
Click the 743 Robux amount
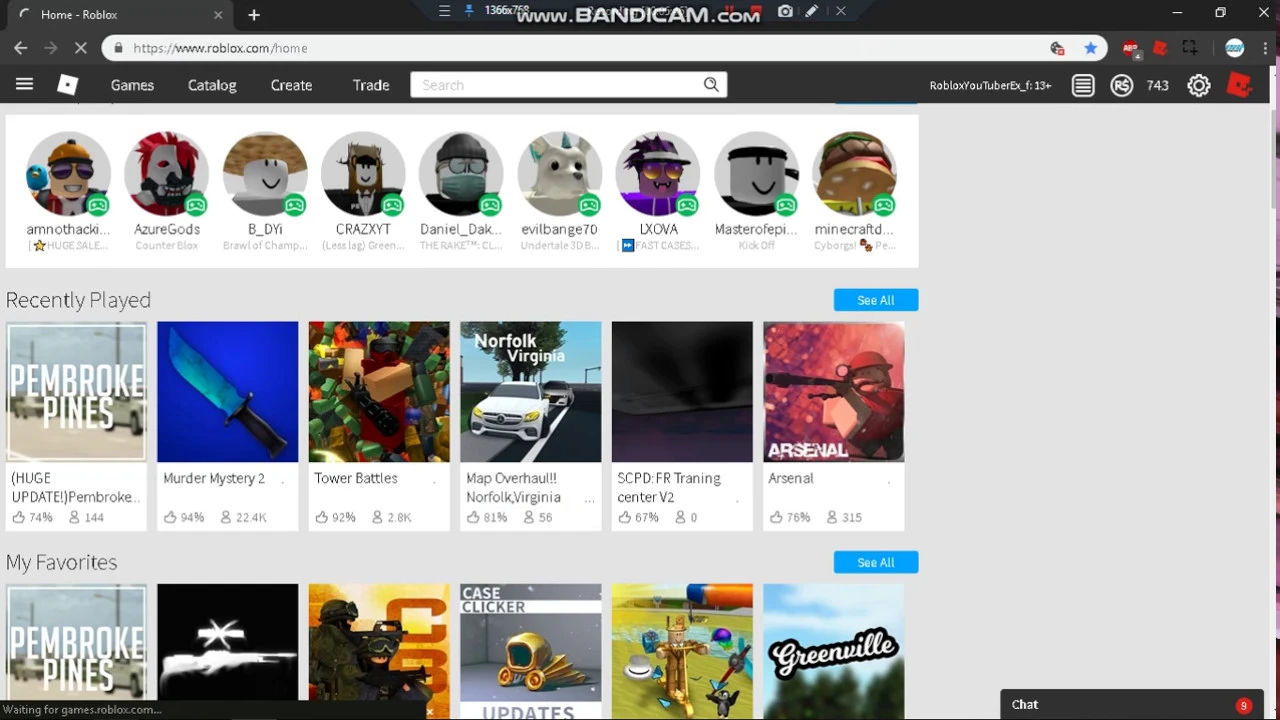[1158, 86]
